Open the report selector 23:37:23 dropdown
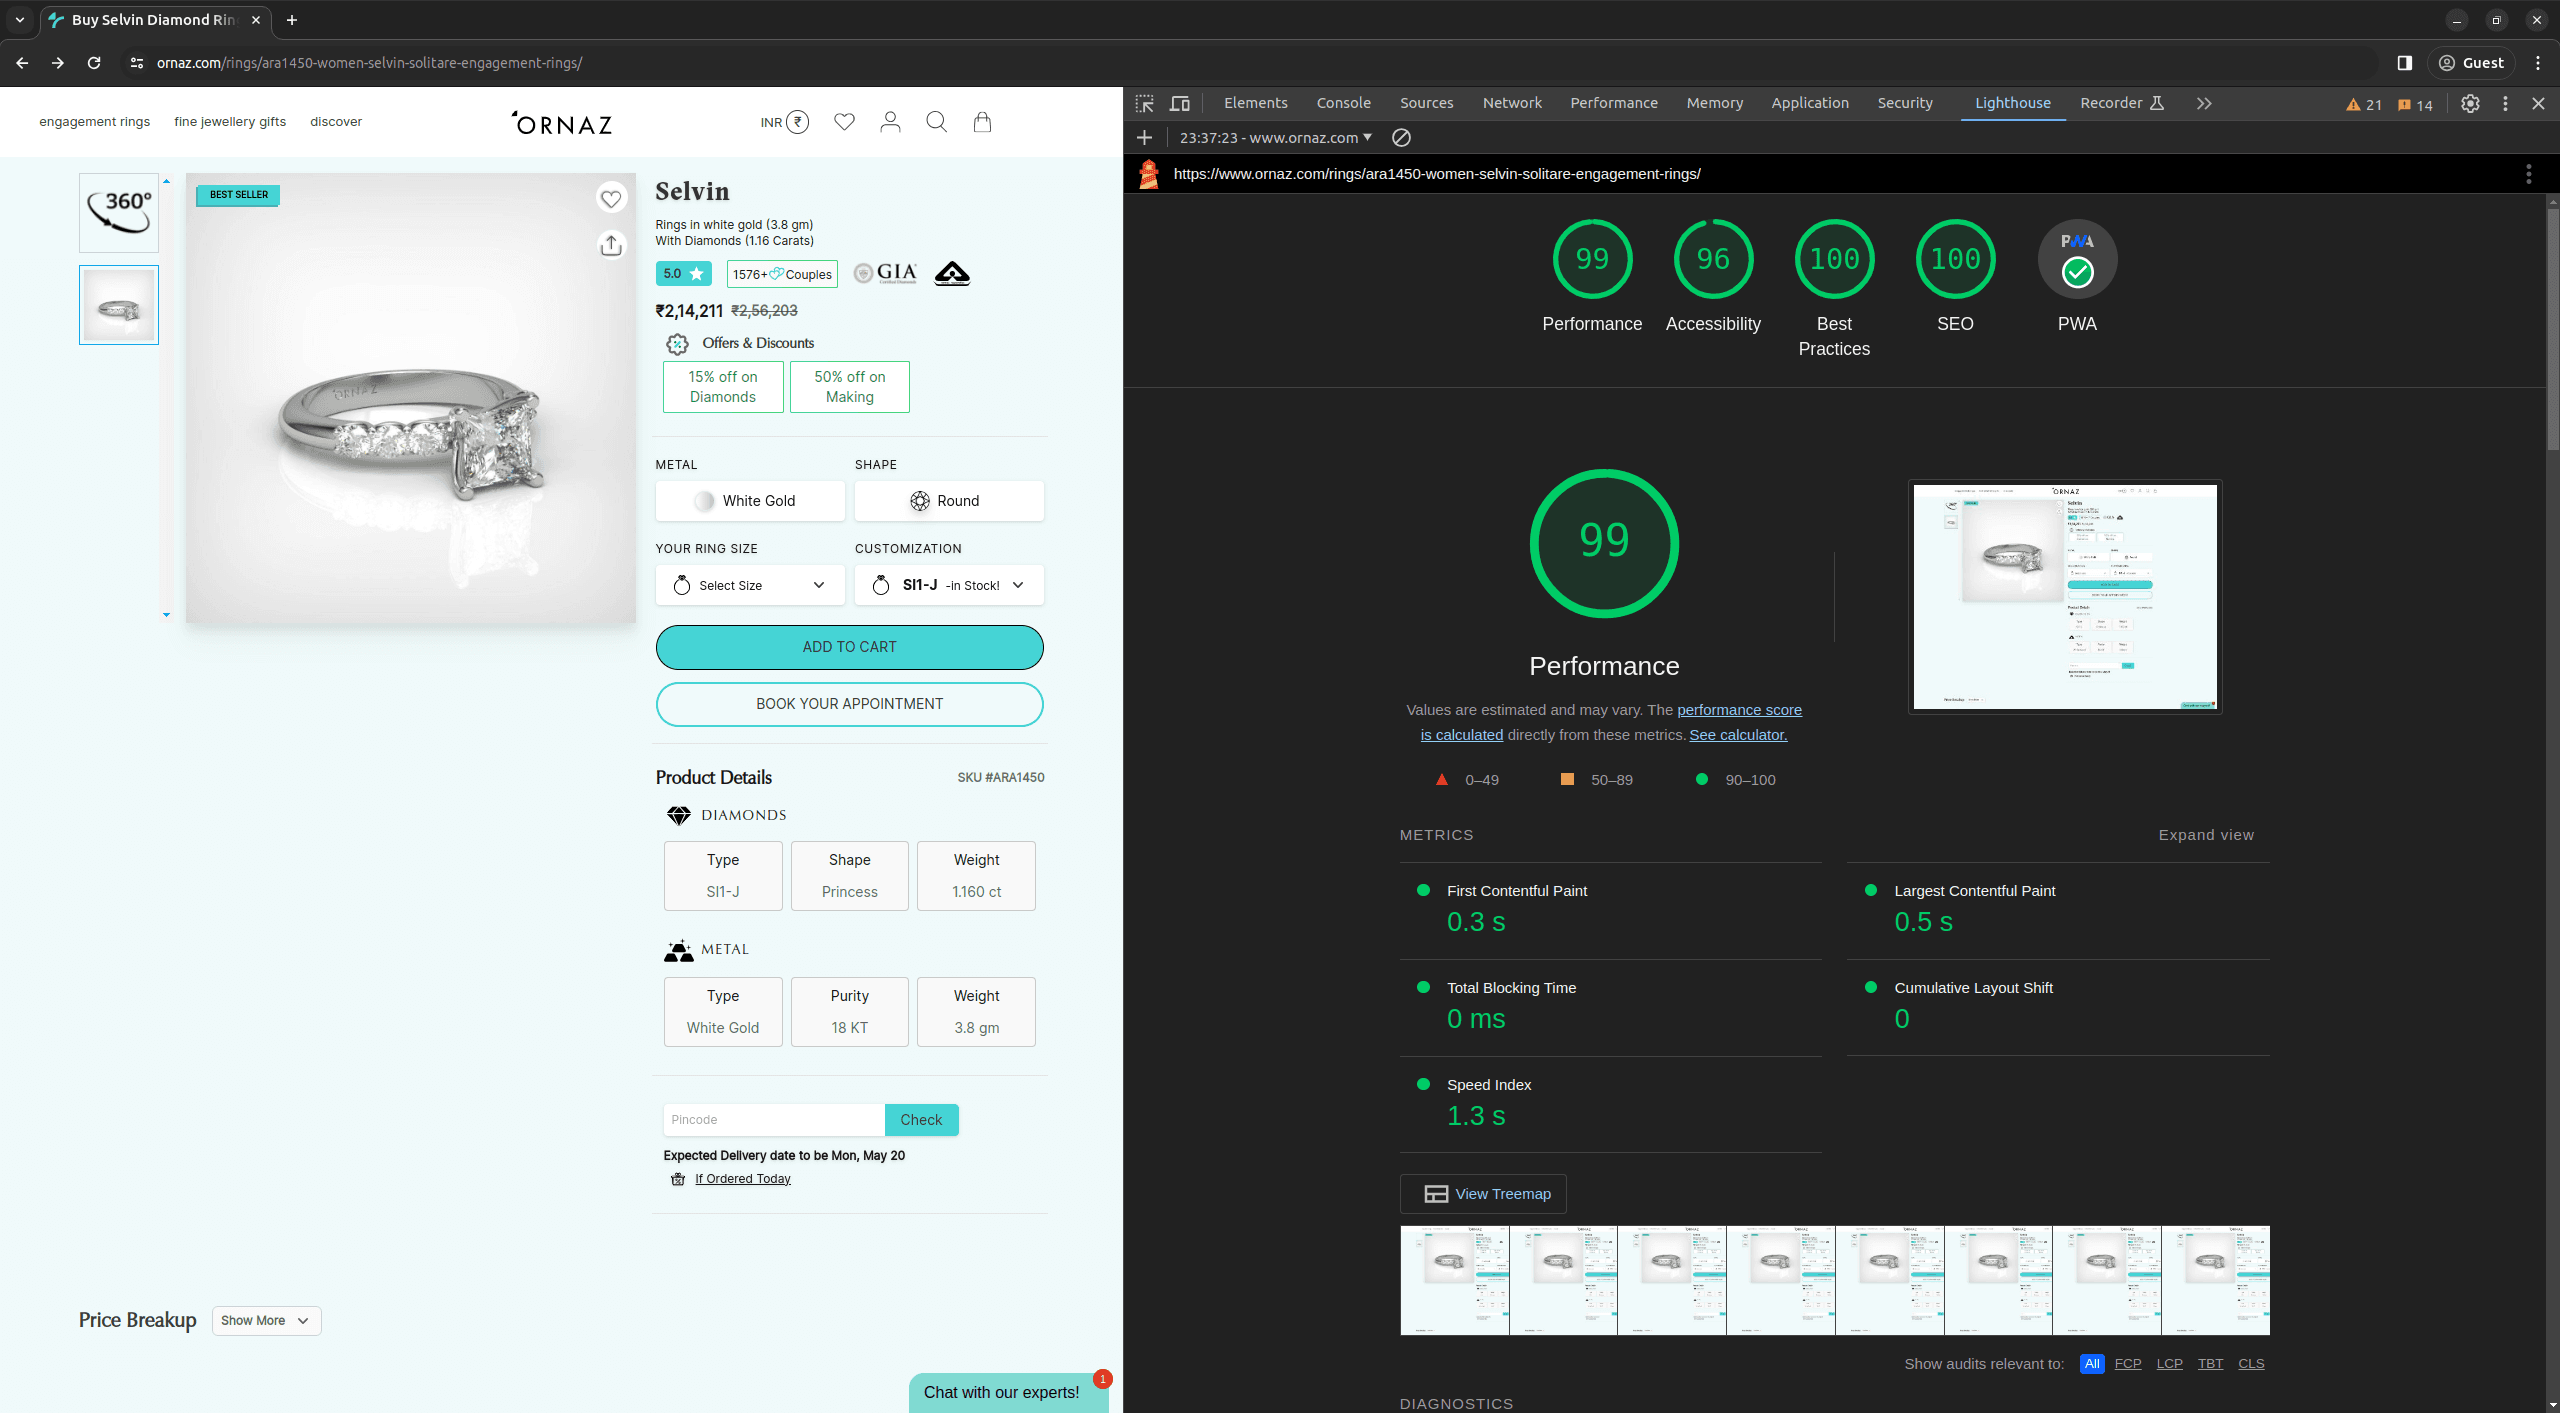This screenshot has height=1413, width=2560. [1276, 138]
